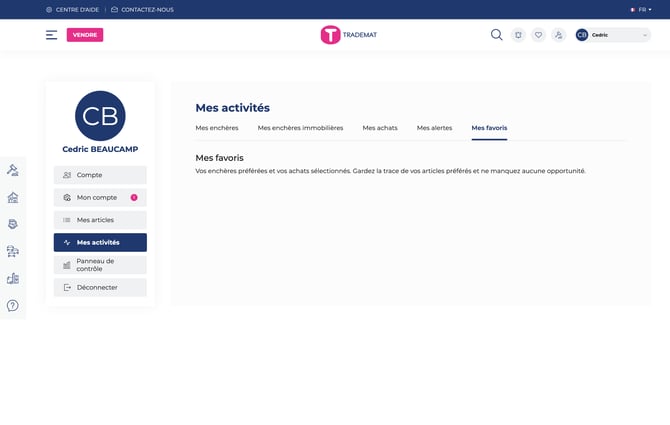The image size is (670, 425).
Task: Click the help question mark sidebar icon
Action: click(13, 305)
